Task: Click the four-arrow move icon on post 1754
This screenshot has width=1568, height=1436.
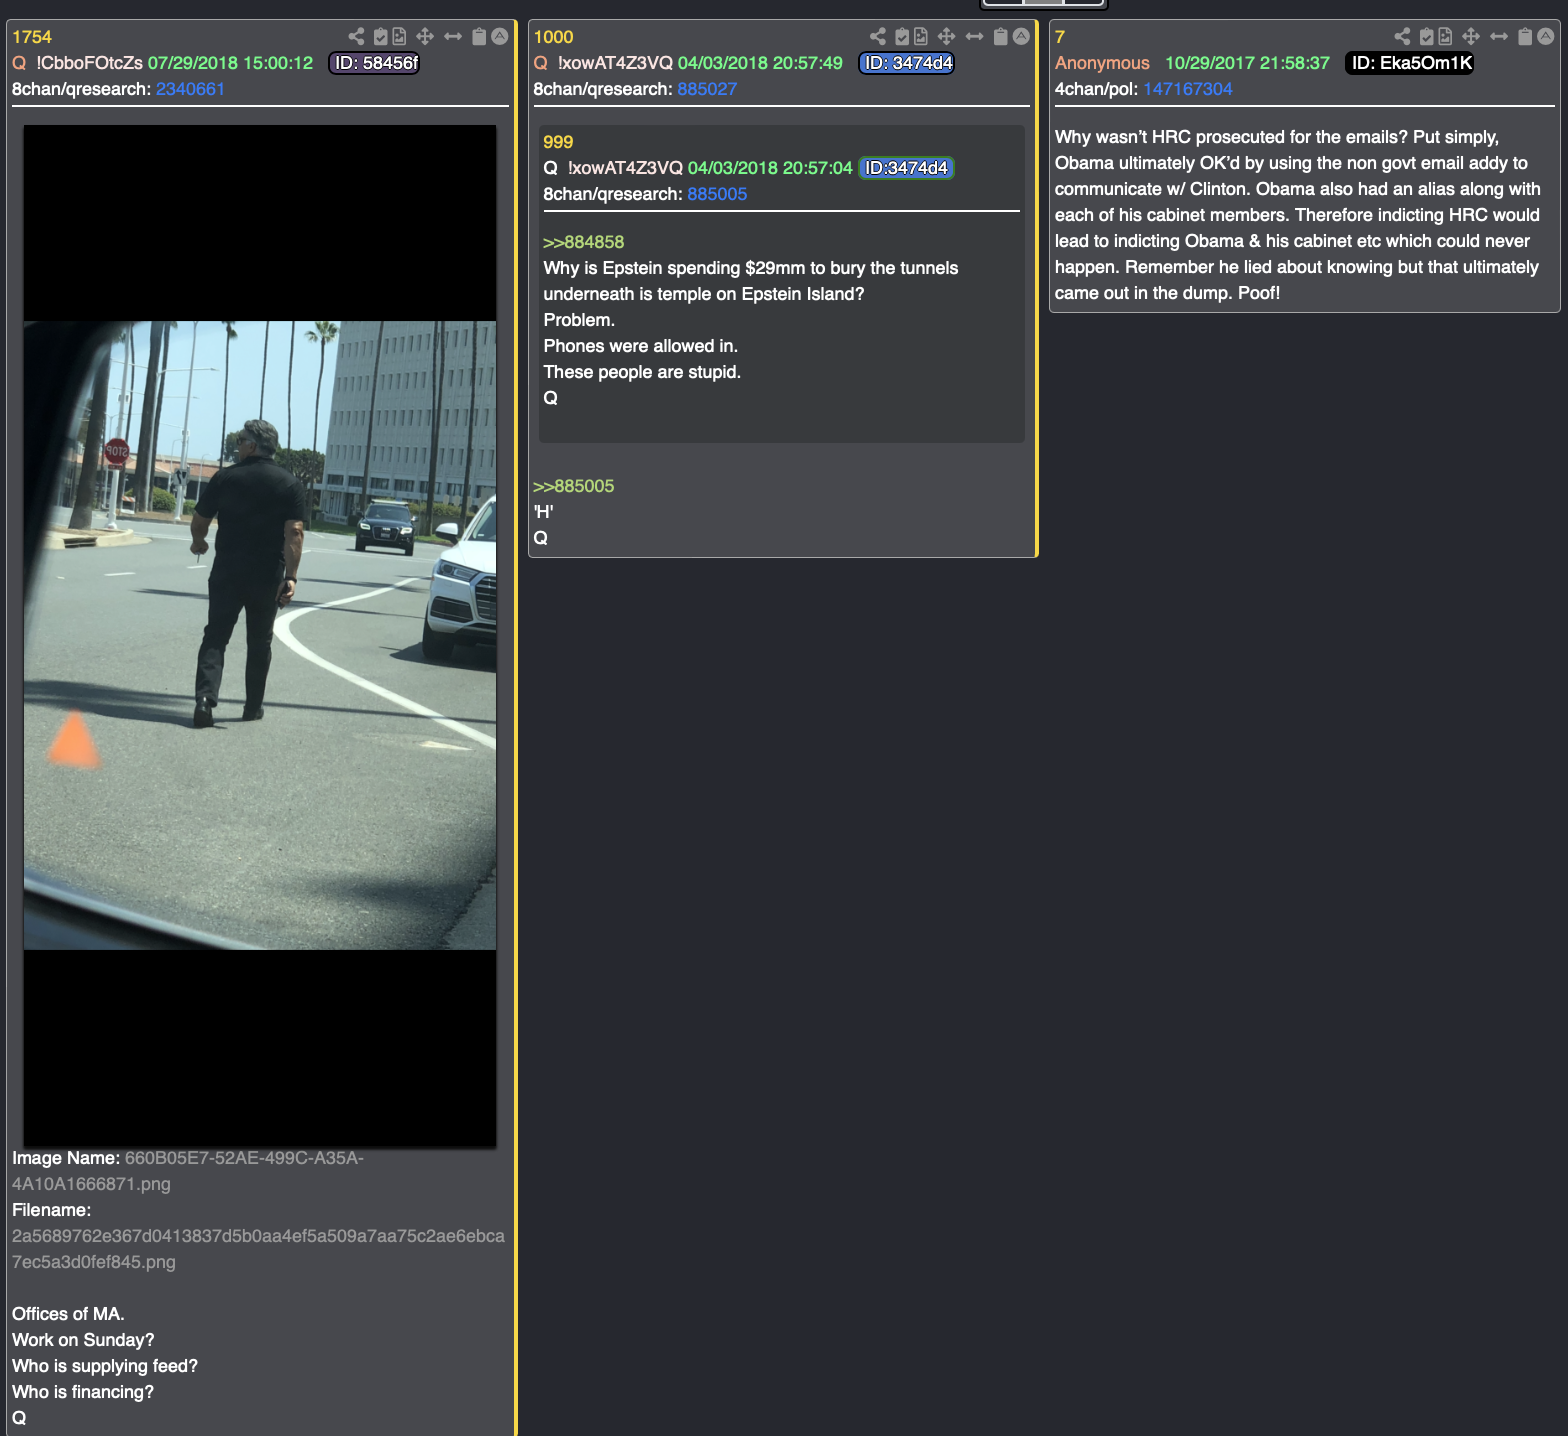Action: pos(425,36)
